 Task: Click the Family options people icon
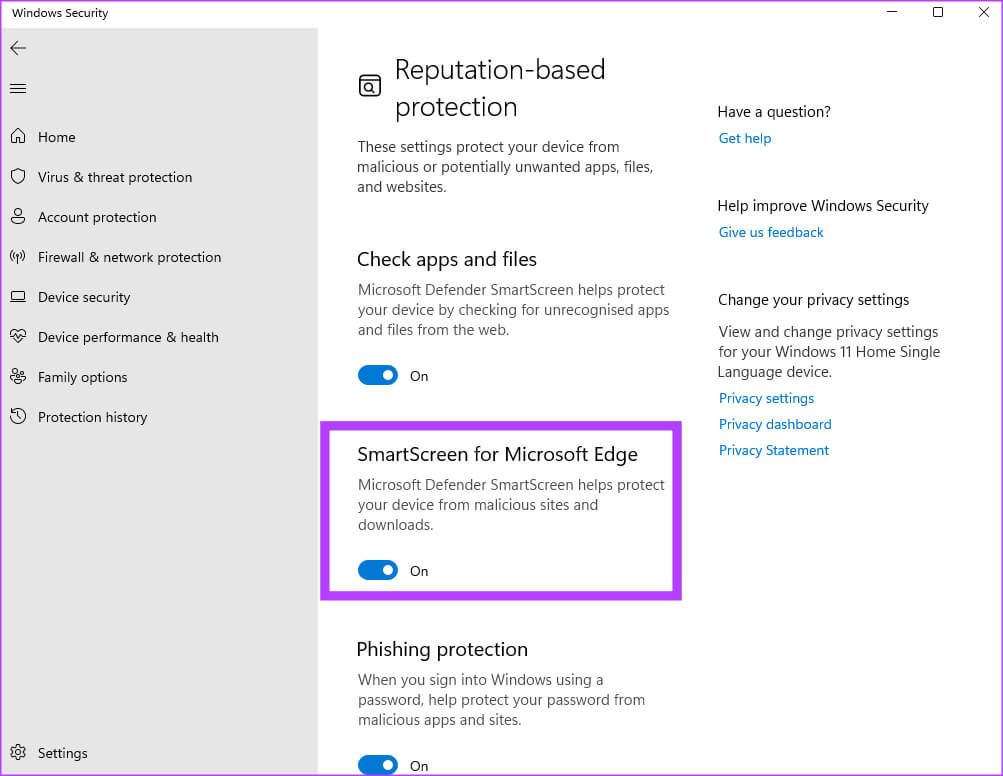[x=18, y=377]
